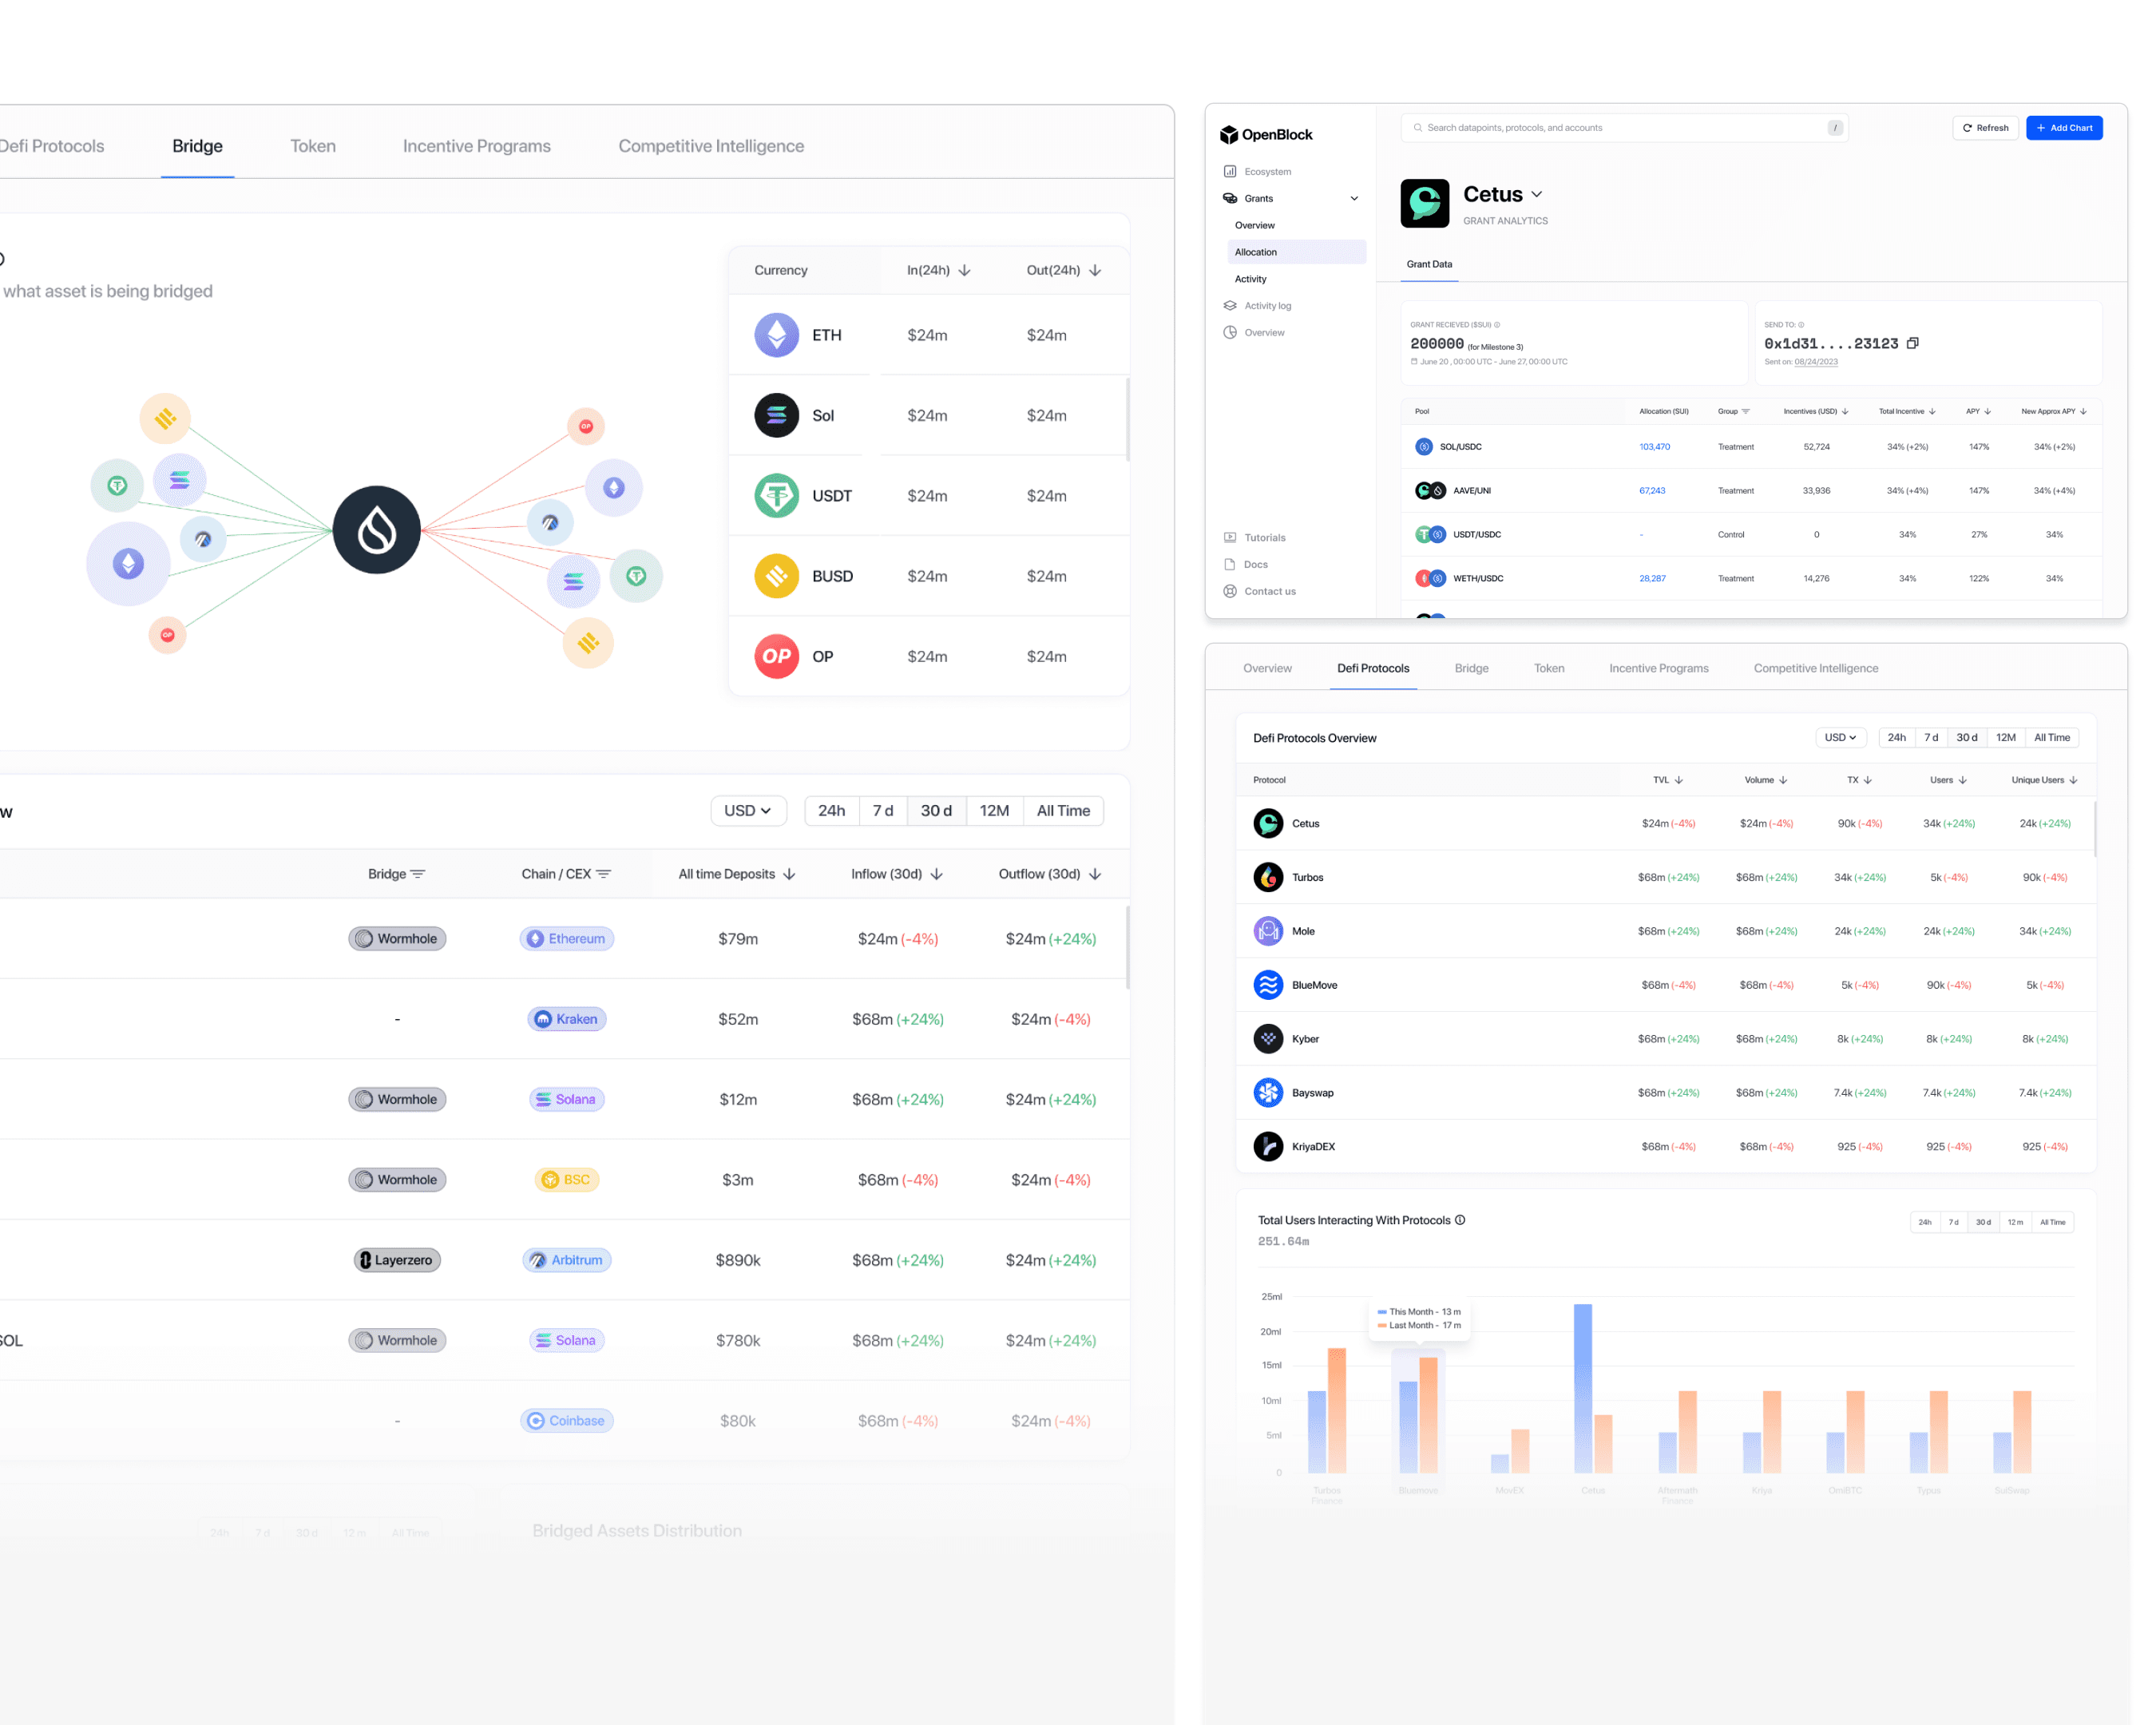Select the Turbos protocol logo

[x=1268, y=877]
